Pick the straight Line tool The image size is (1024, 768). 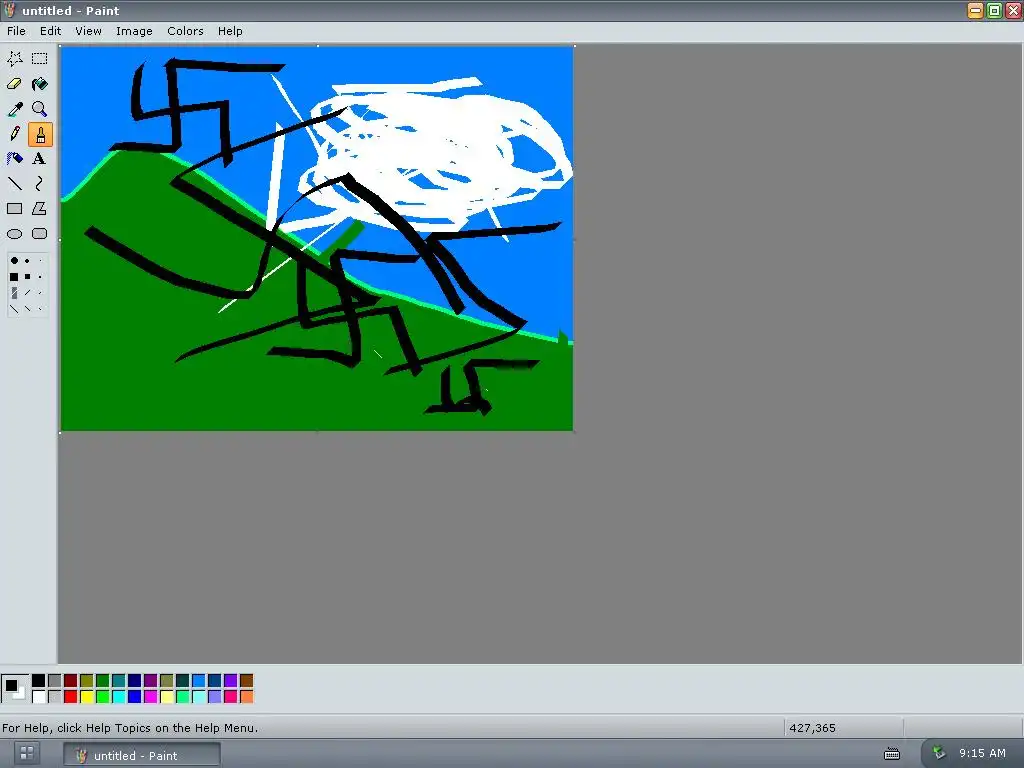click(x=14, y=184)
